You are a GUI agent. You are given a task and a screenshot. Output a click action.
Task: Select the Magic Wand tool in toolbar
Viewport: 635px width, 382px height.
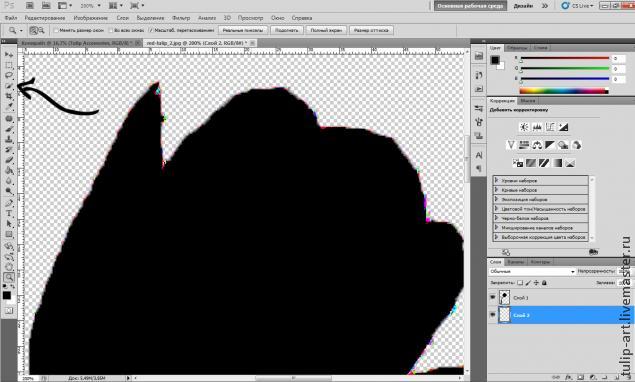coord(9,85)
